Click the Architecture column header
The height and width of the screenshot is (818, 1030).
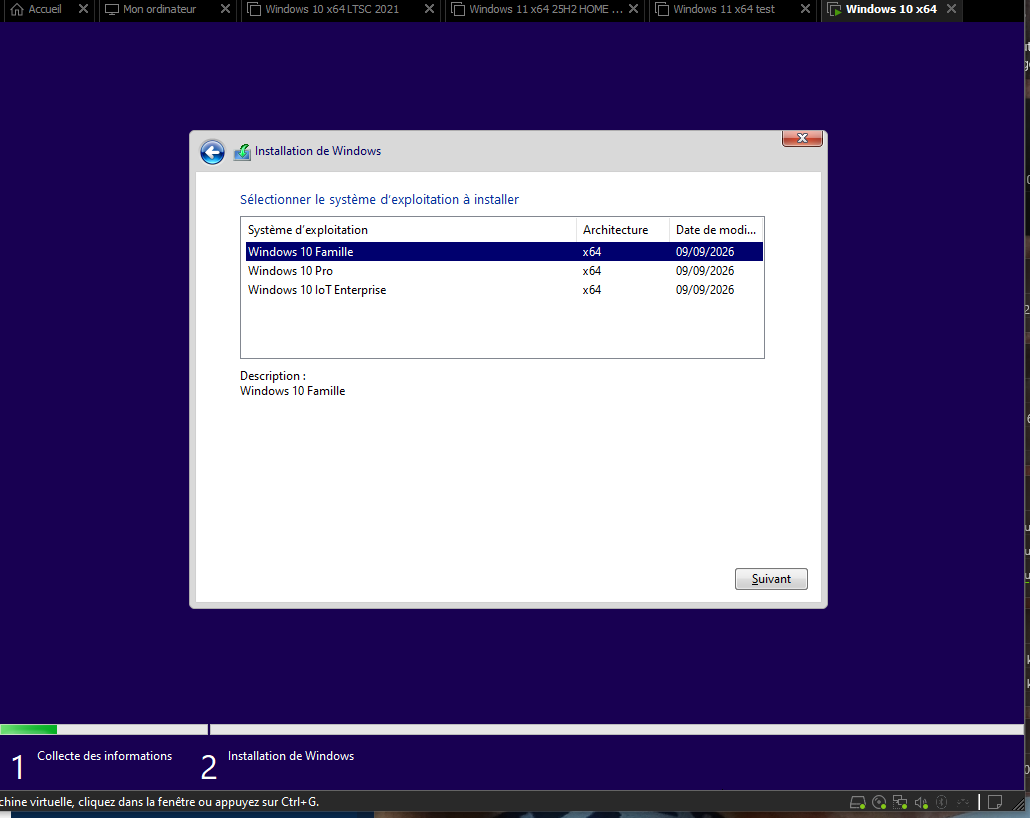pyautogui.click(x=623, y=230)
